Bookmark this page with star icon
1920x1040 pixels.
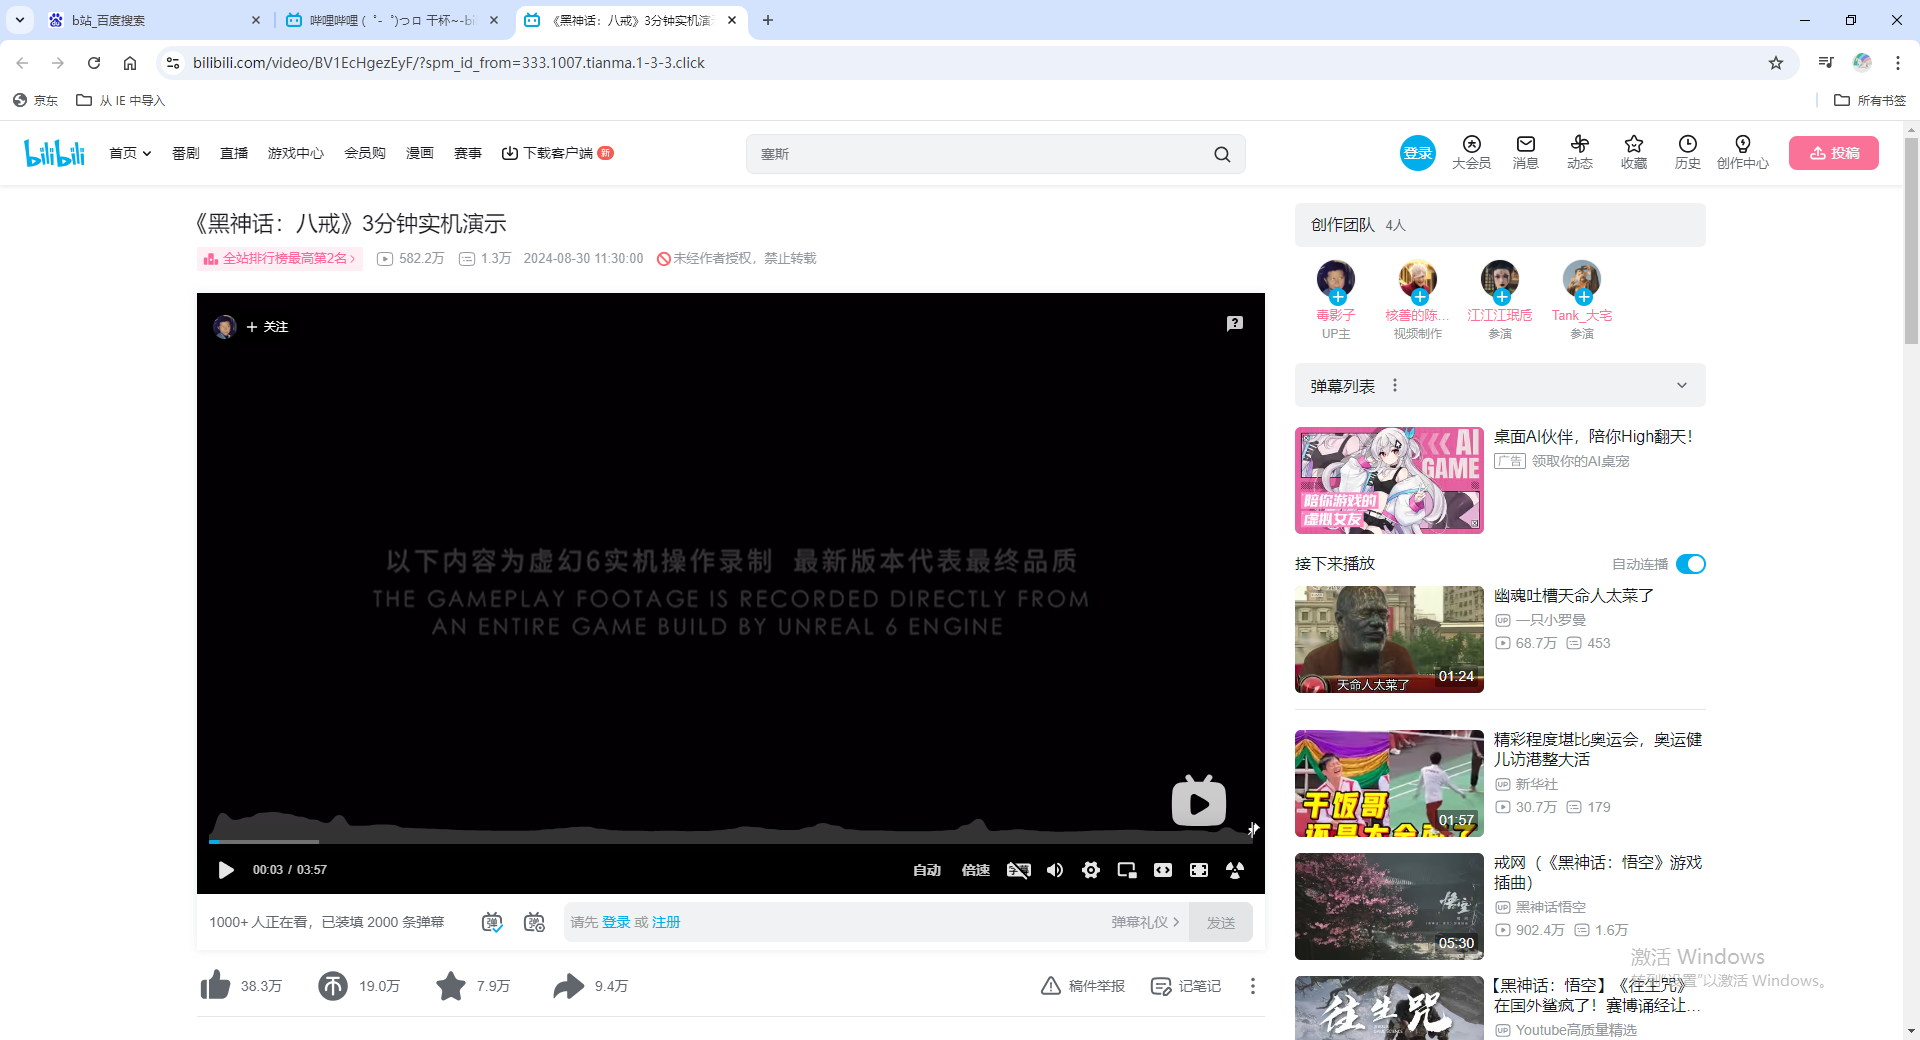[1776, 63]
